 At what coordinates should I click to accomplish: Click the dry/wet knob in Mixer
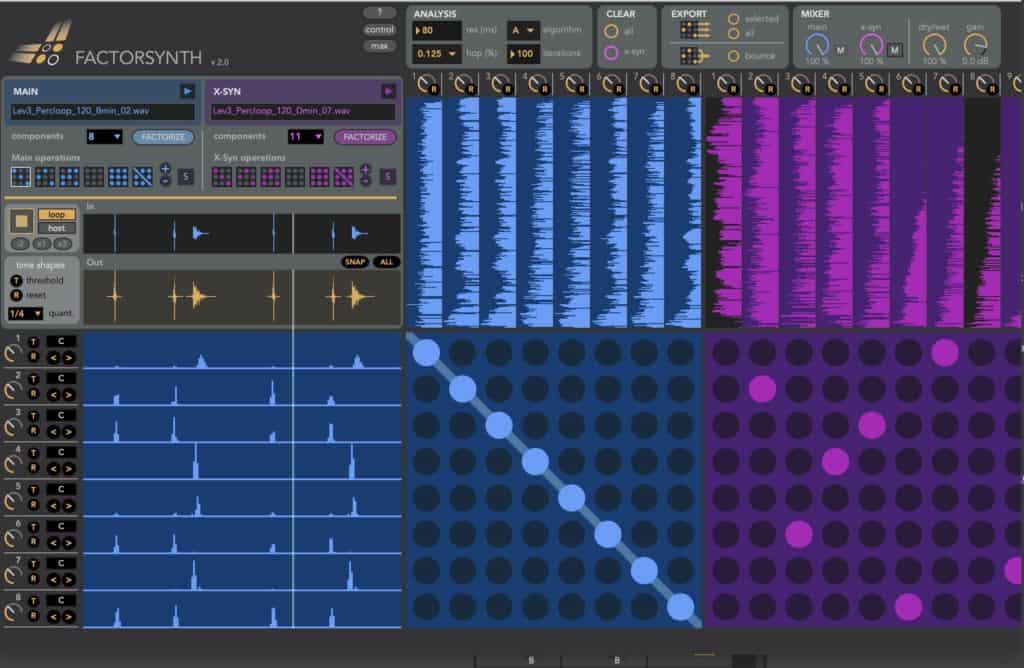[x=934, y=46]
